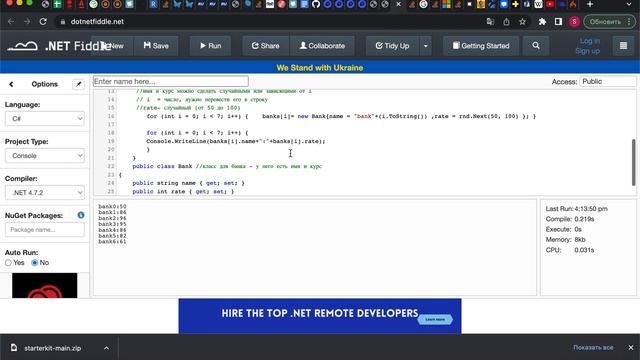Viewport: 640px width, 360px height.
Task: Open a new browser tab
Action: click(590, 4)
